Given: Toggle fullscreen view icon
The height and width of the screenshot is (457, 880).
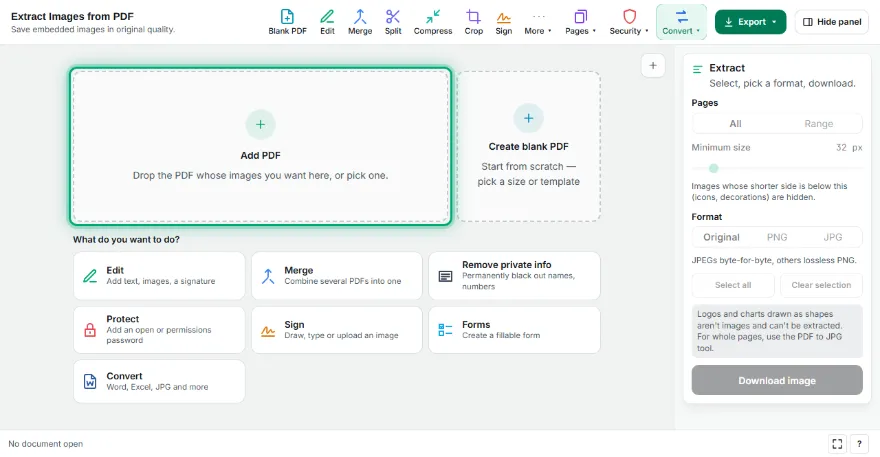Looking at the screenshot, I should [x=837, y=444].
